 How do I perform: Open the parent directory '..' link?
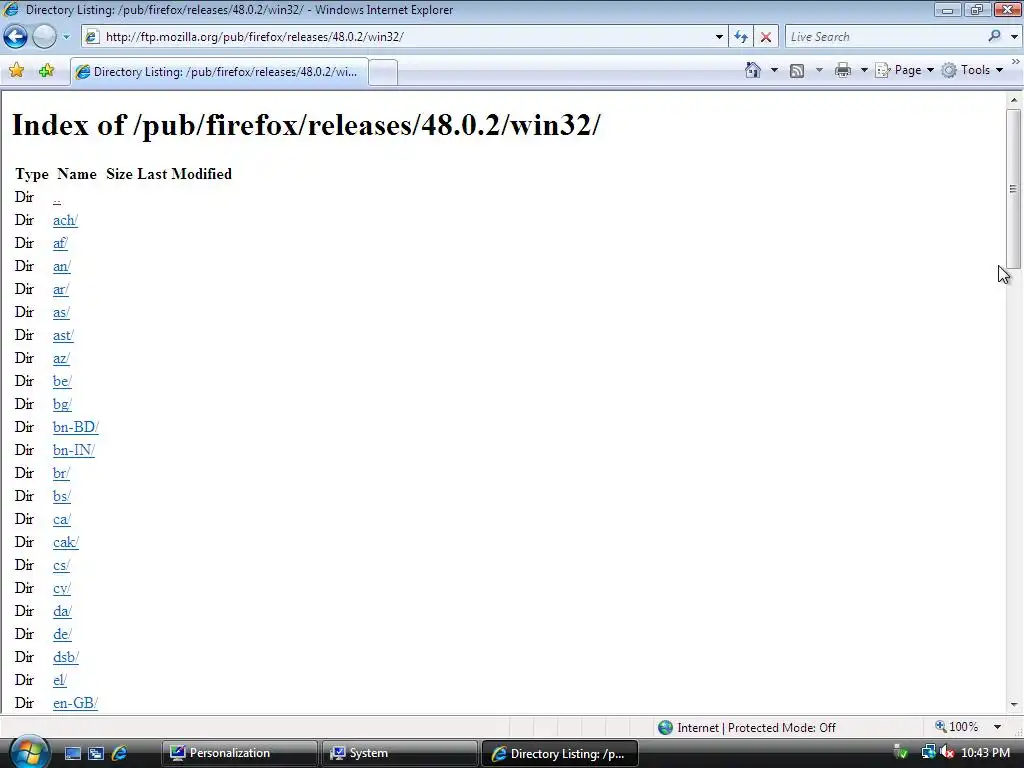pyautogui.click(x=57, y=197)
